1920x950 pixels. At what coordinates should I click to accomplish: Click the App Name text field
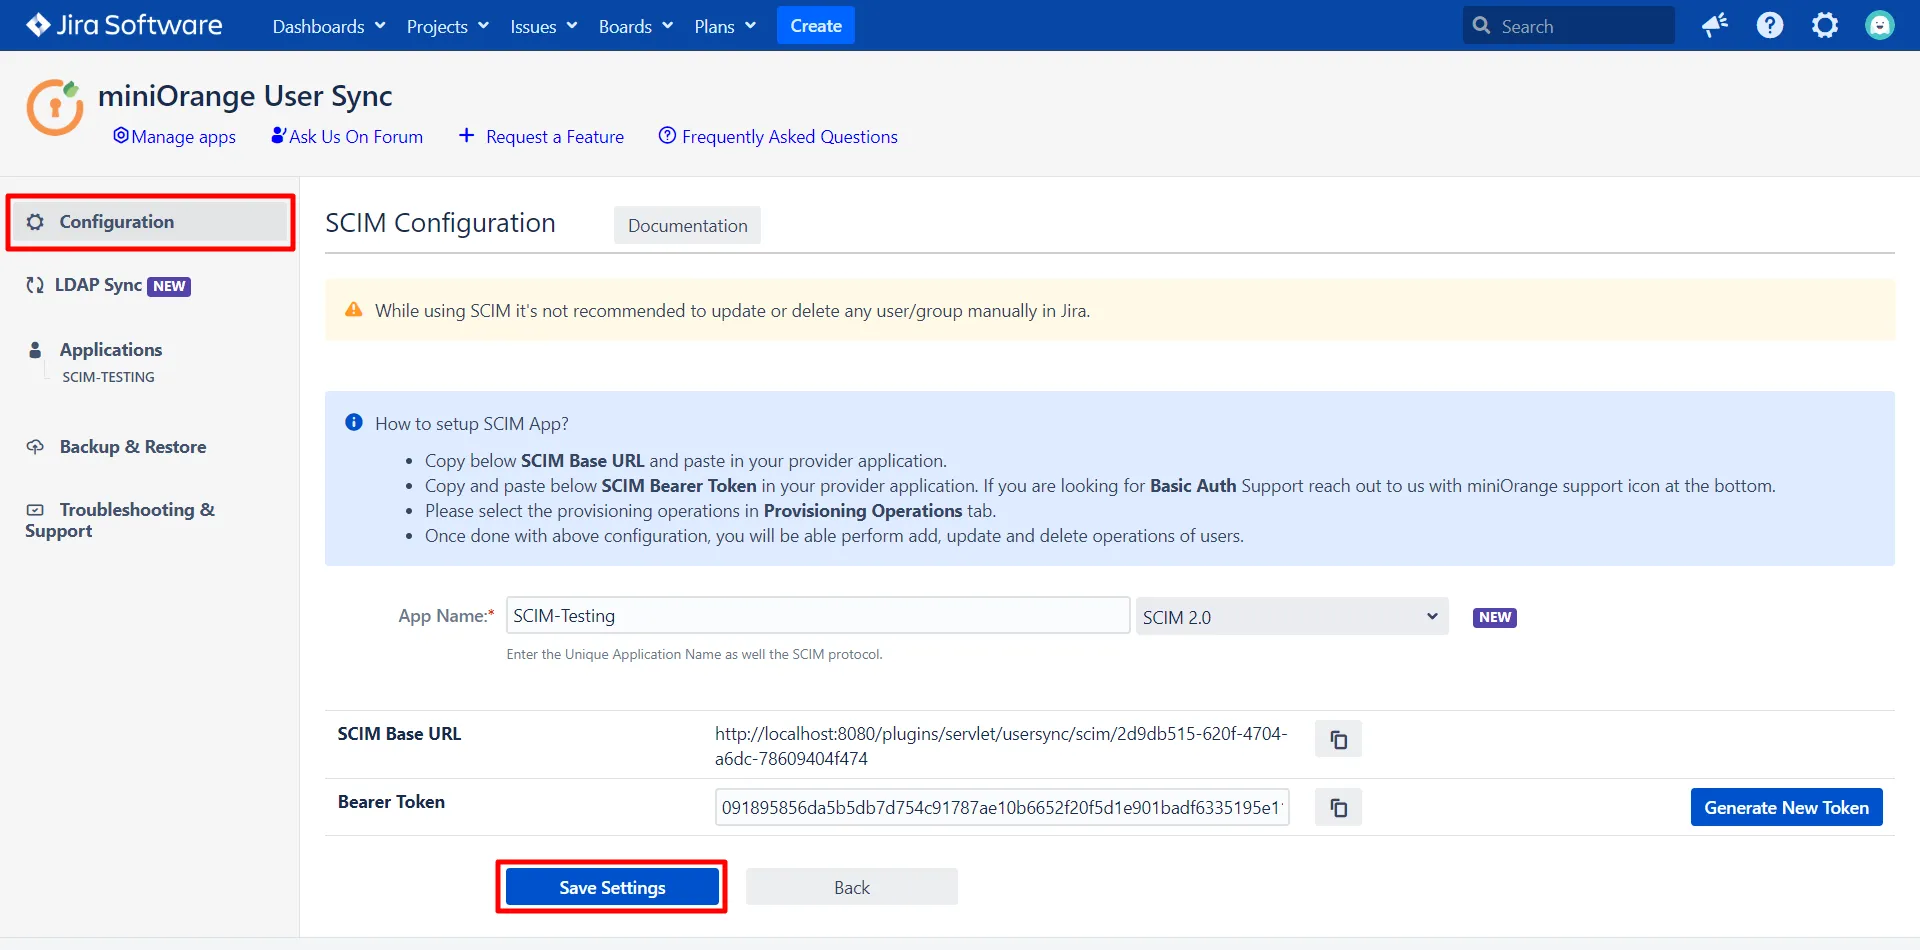(818, 615)
